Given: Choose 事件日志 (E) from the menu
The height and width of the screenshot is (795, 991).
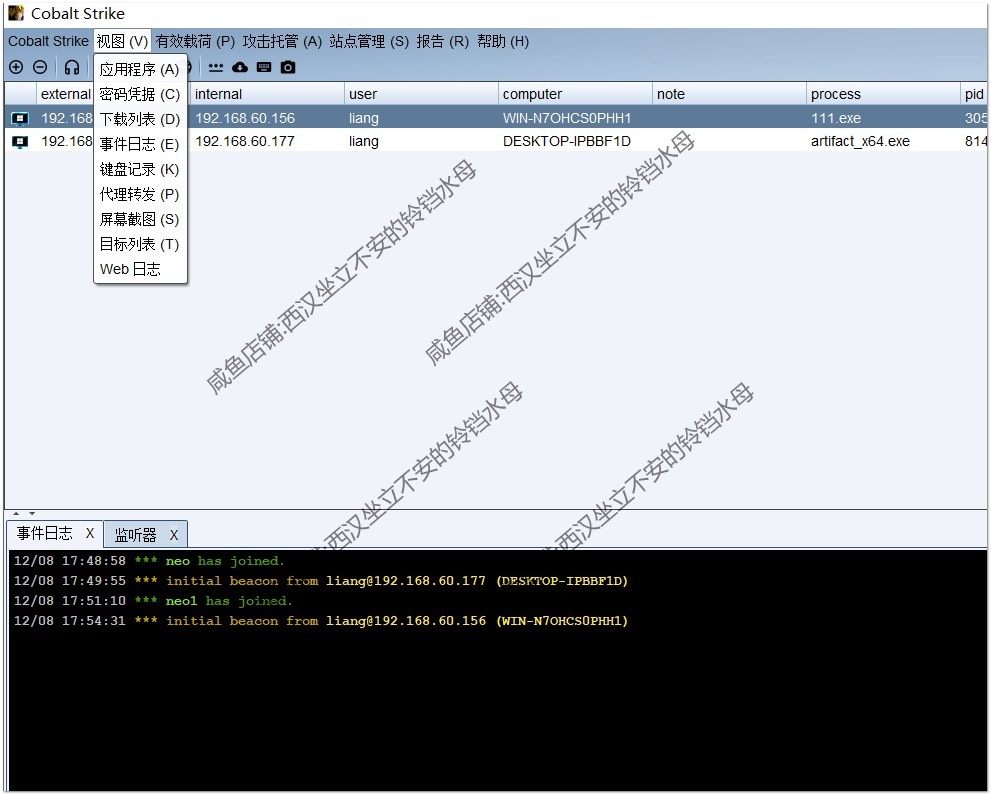Looking at the screenshot, I should 140,144.
